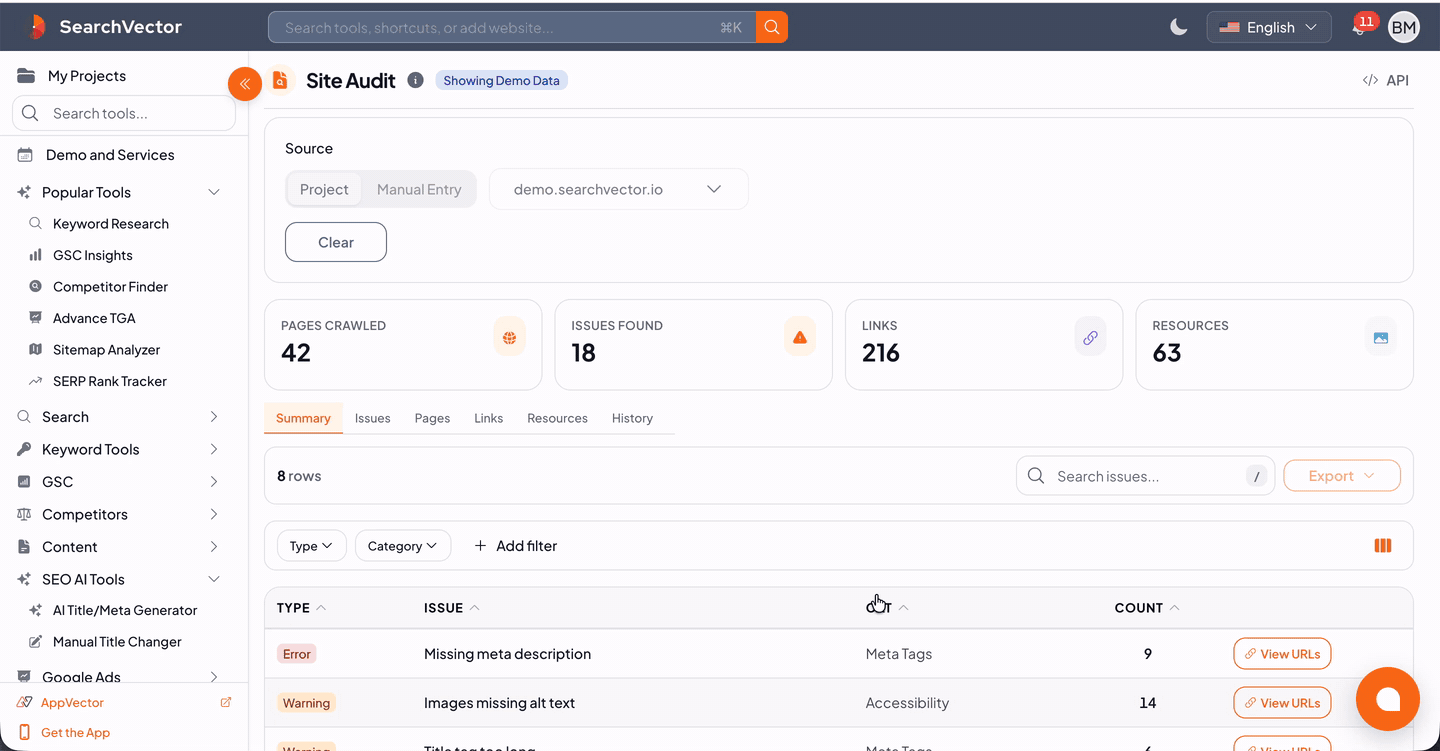Screen dimensions: 1440x751
Task: Switch to the History tab
Action: (x=632, y=418)
